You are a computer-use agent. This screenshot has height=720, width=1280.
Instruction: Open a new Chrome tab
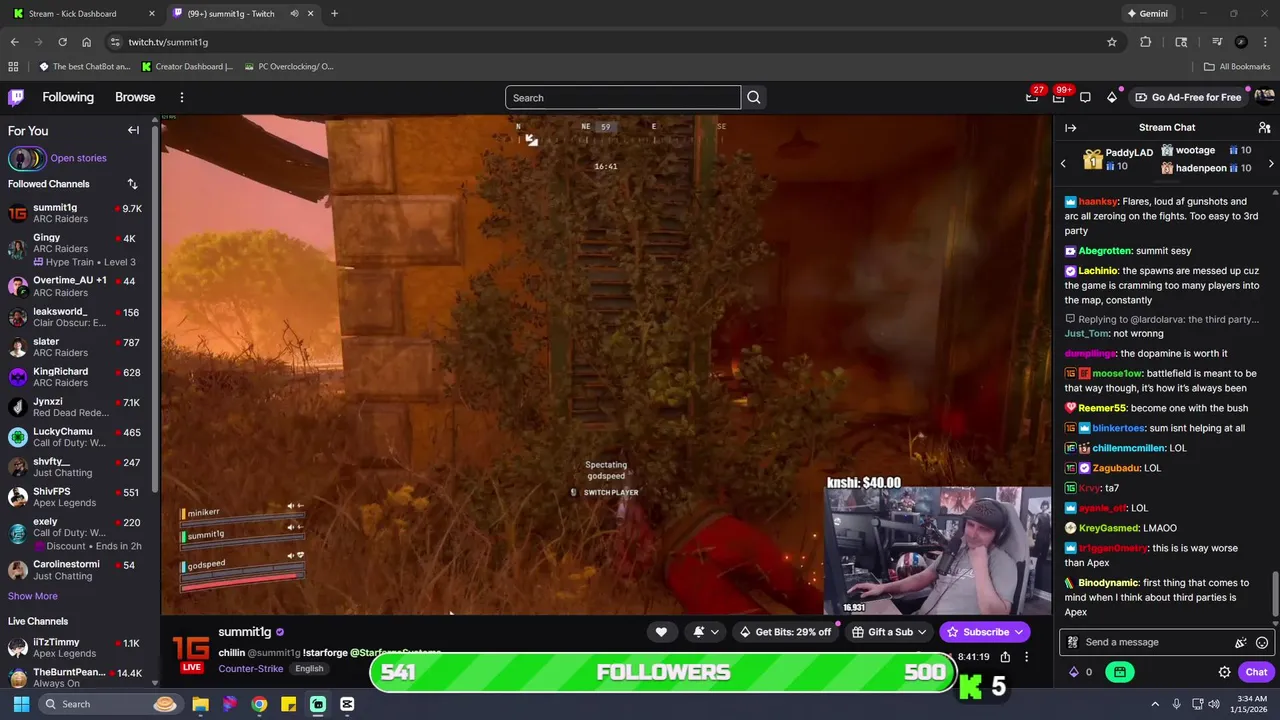coord(334,14)
